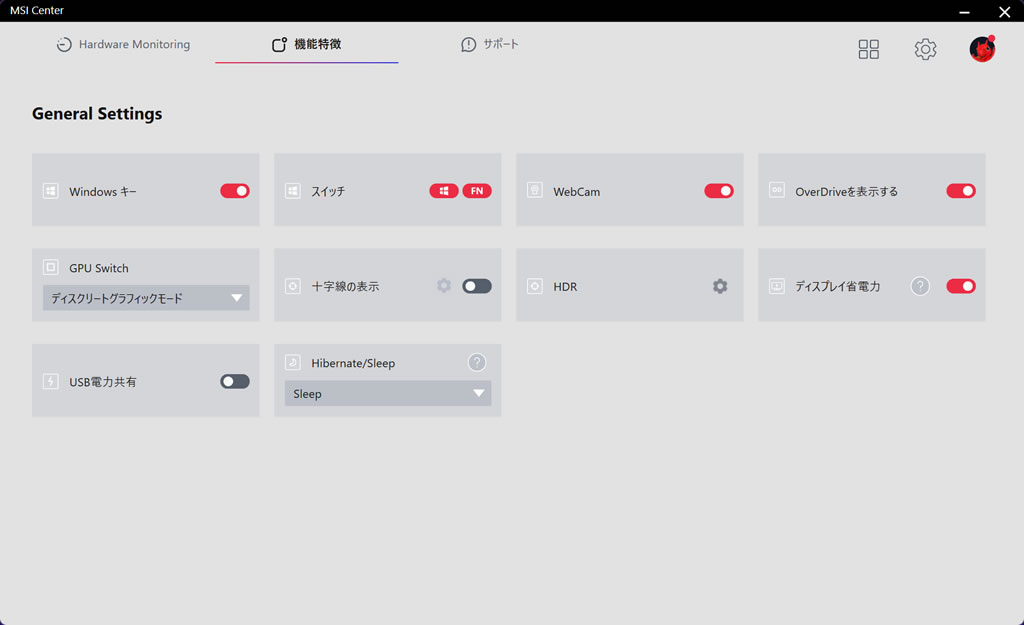
Task: Click the GPU Switch card icon
Action: coord(50,267)
